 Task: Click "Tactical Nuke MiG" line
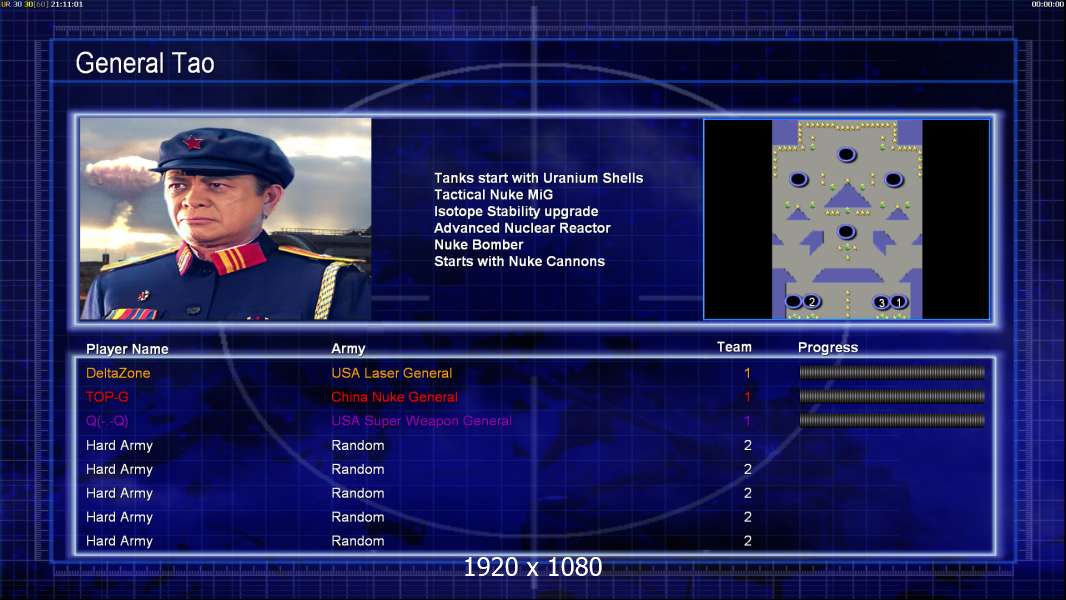click(494, 194)
